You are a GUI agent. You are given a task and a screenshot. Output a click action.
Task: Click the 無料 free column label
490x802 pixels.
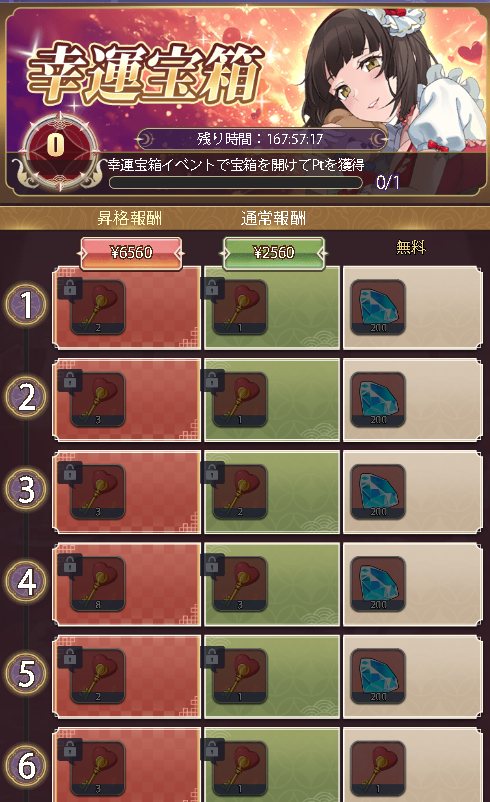411,248
